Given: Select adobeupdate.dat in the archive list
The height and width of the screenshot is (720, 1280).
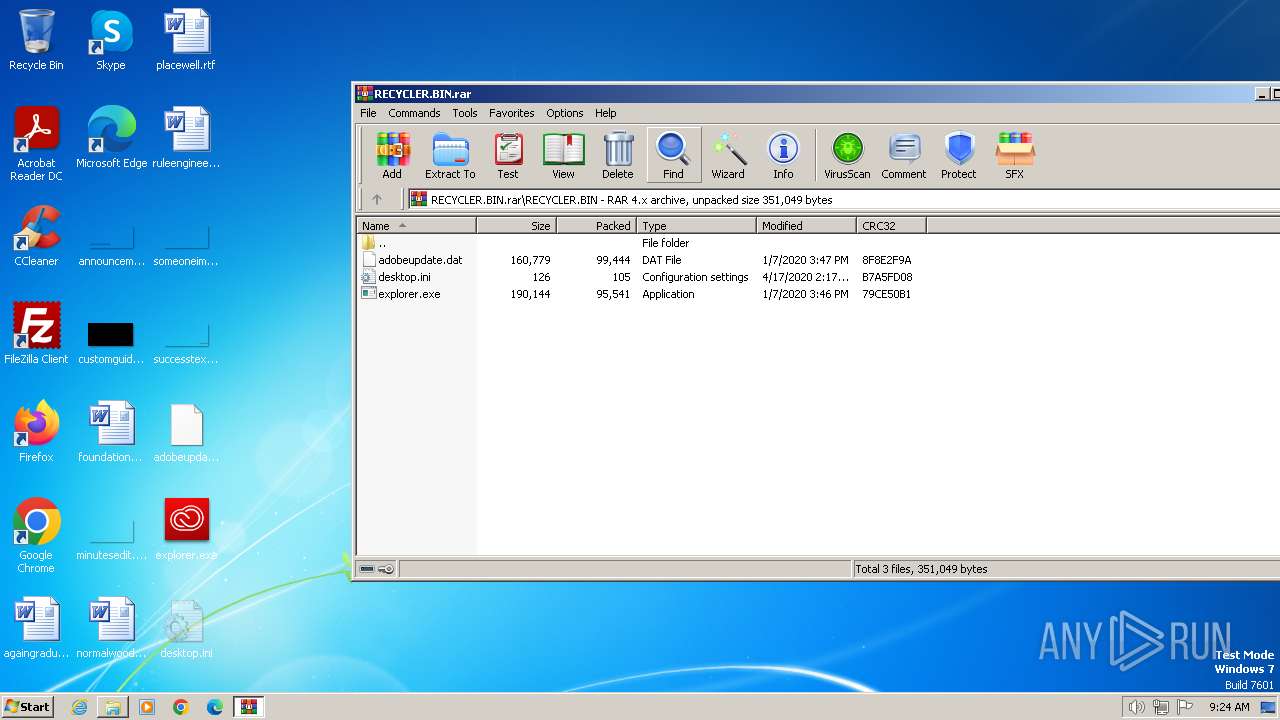Looking at the screenshot, I should click(x=640, y=260).
